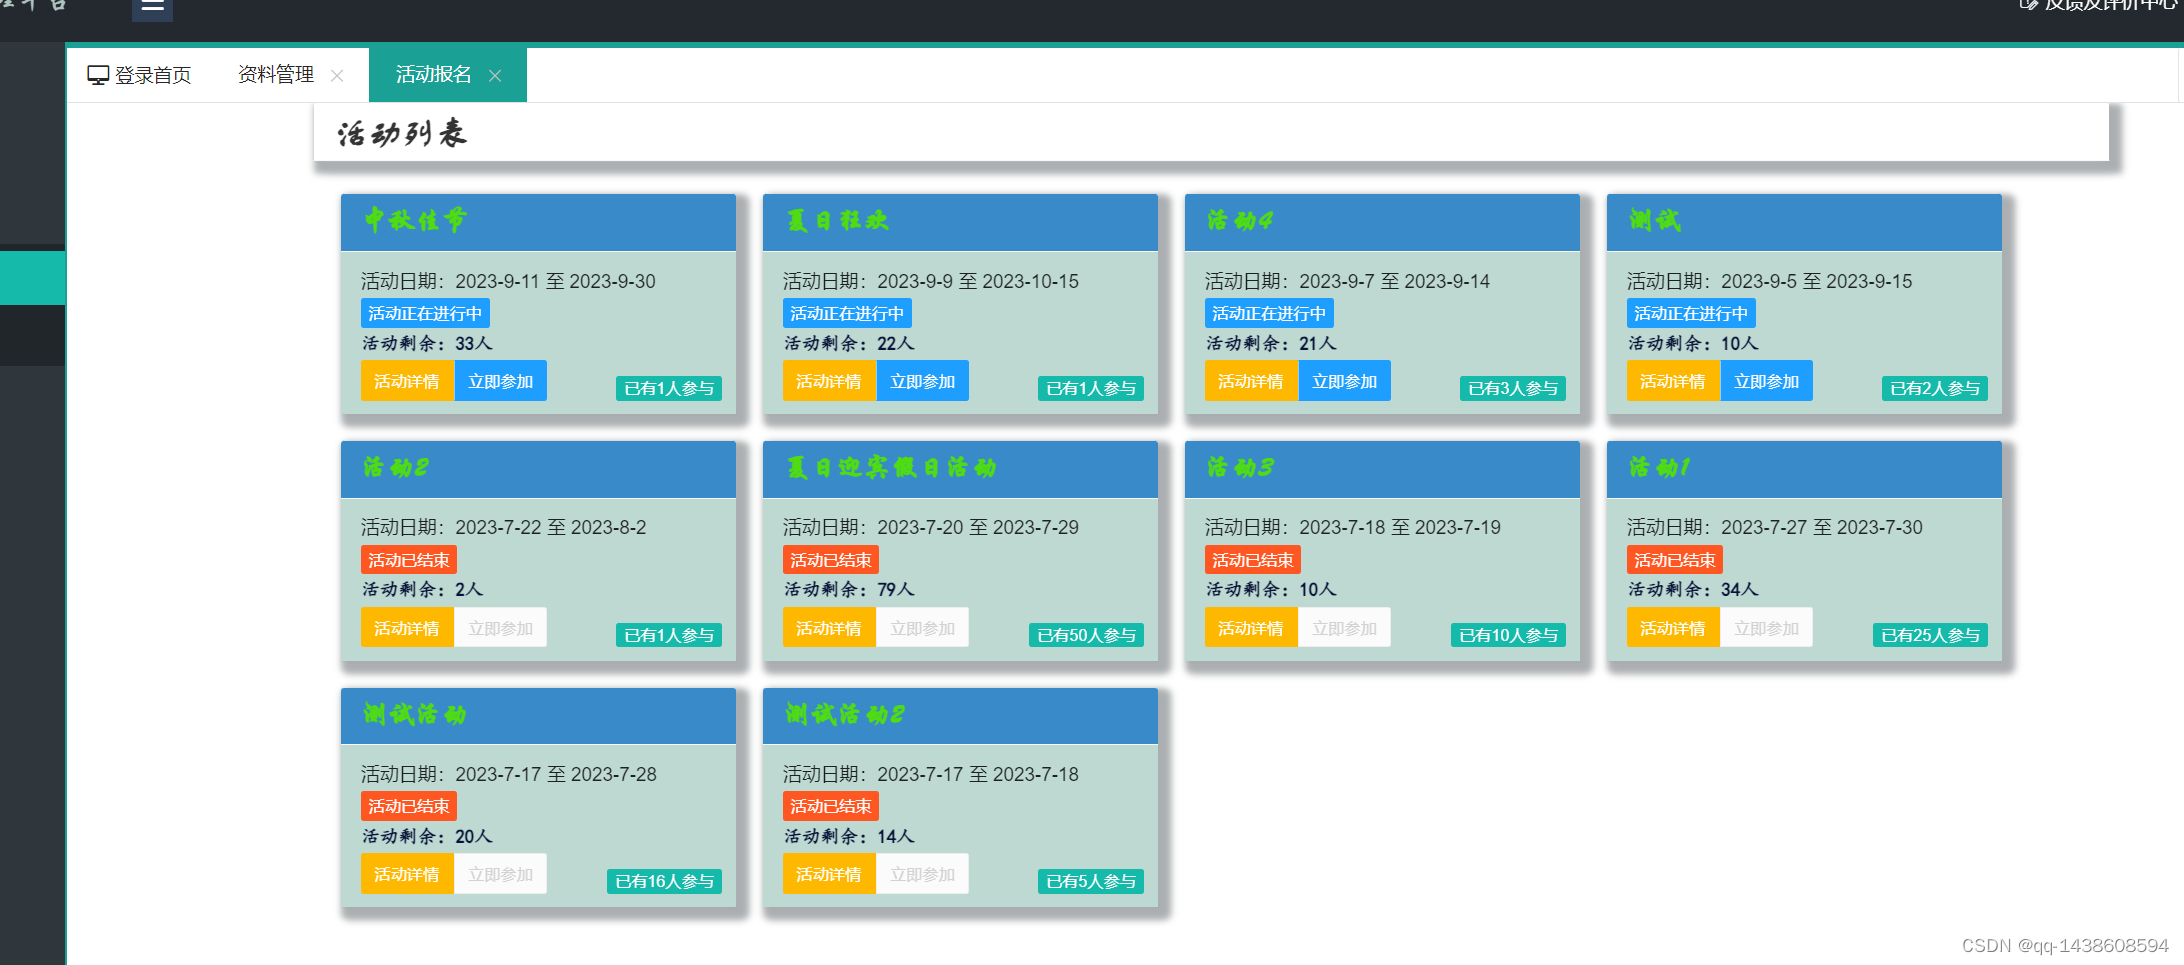Click the monitor icon on 登录首页 tab
Screen dimensions: 2184x965
pos(98,75)
